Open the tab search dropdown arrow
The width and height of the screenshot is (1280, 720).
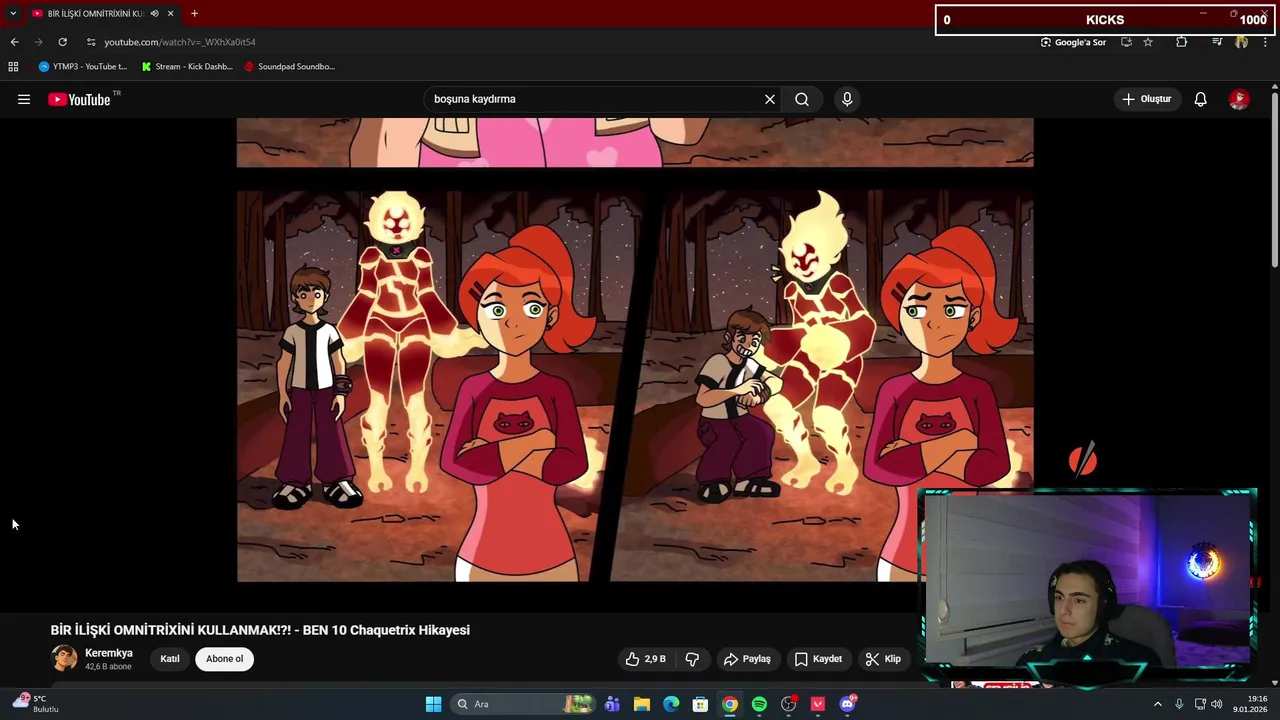[x=13, y=13]
